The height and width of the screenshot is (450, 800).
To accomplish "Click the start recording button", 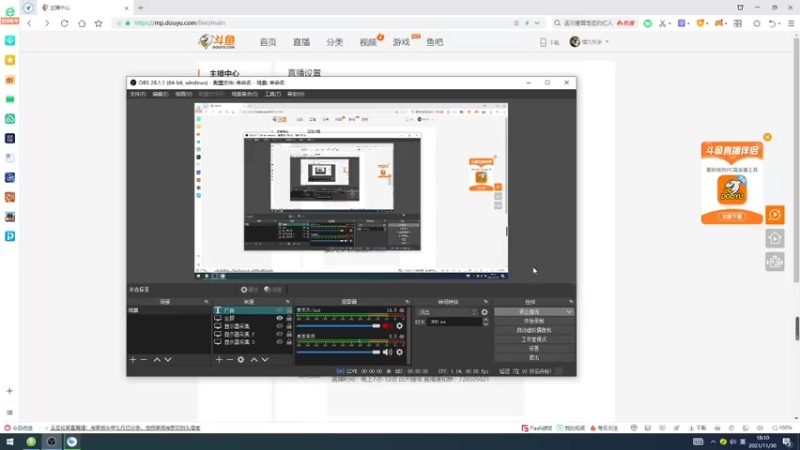I will 534,321.
